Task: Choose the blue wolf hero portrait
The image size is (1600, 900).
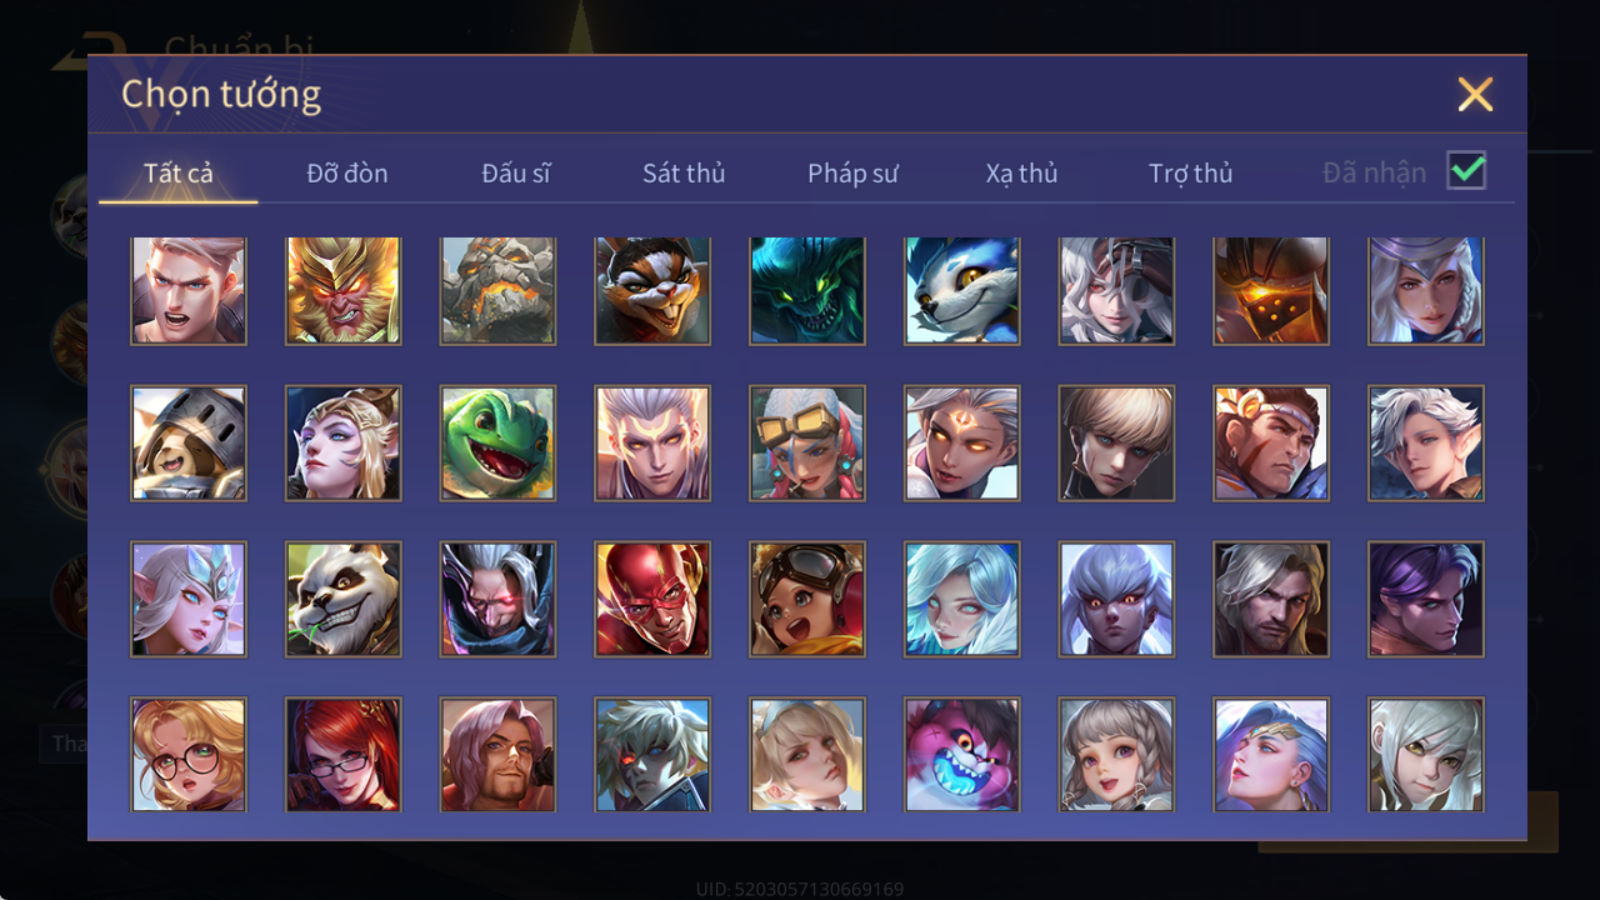Action: 962,291
